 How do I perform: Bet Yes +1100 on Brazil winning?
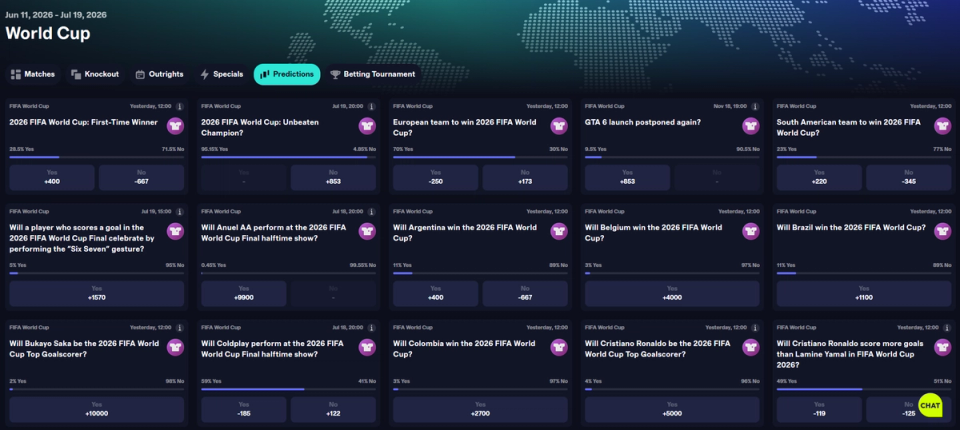864,293
